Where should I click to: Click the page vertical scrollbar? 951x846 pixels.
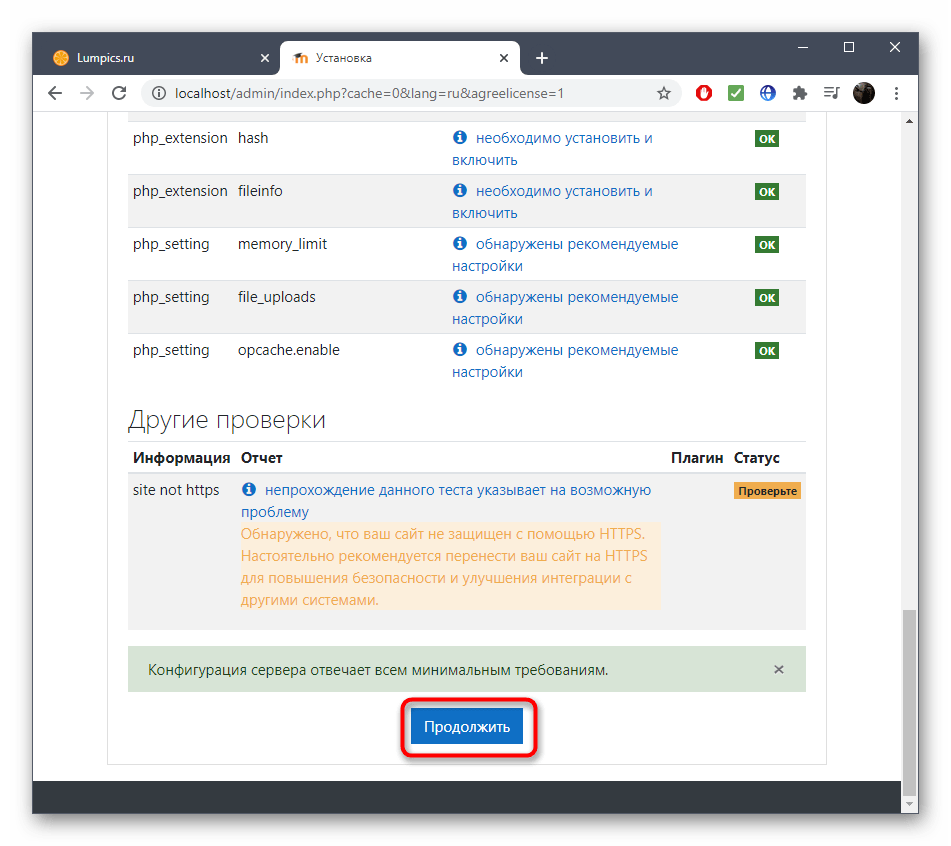909,700
